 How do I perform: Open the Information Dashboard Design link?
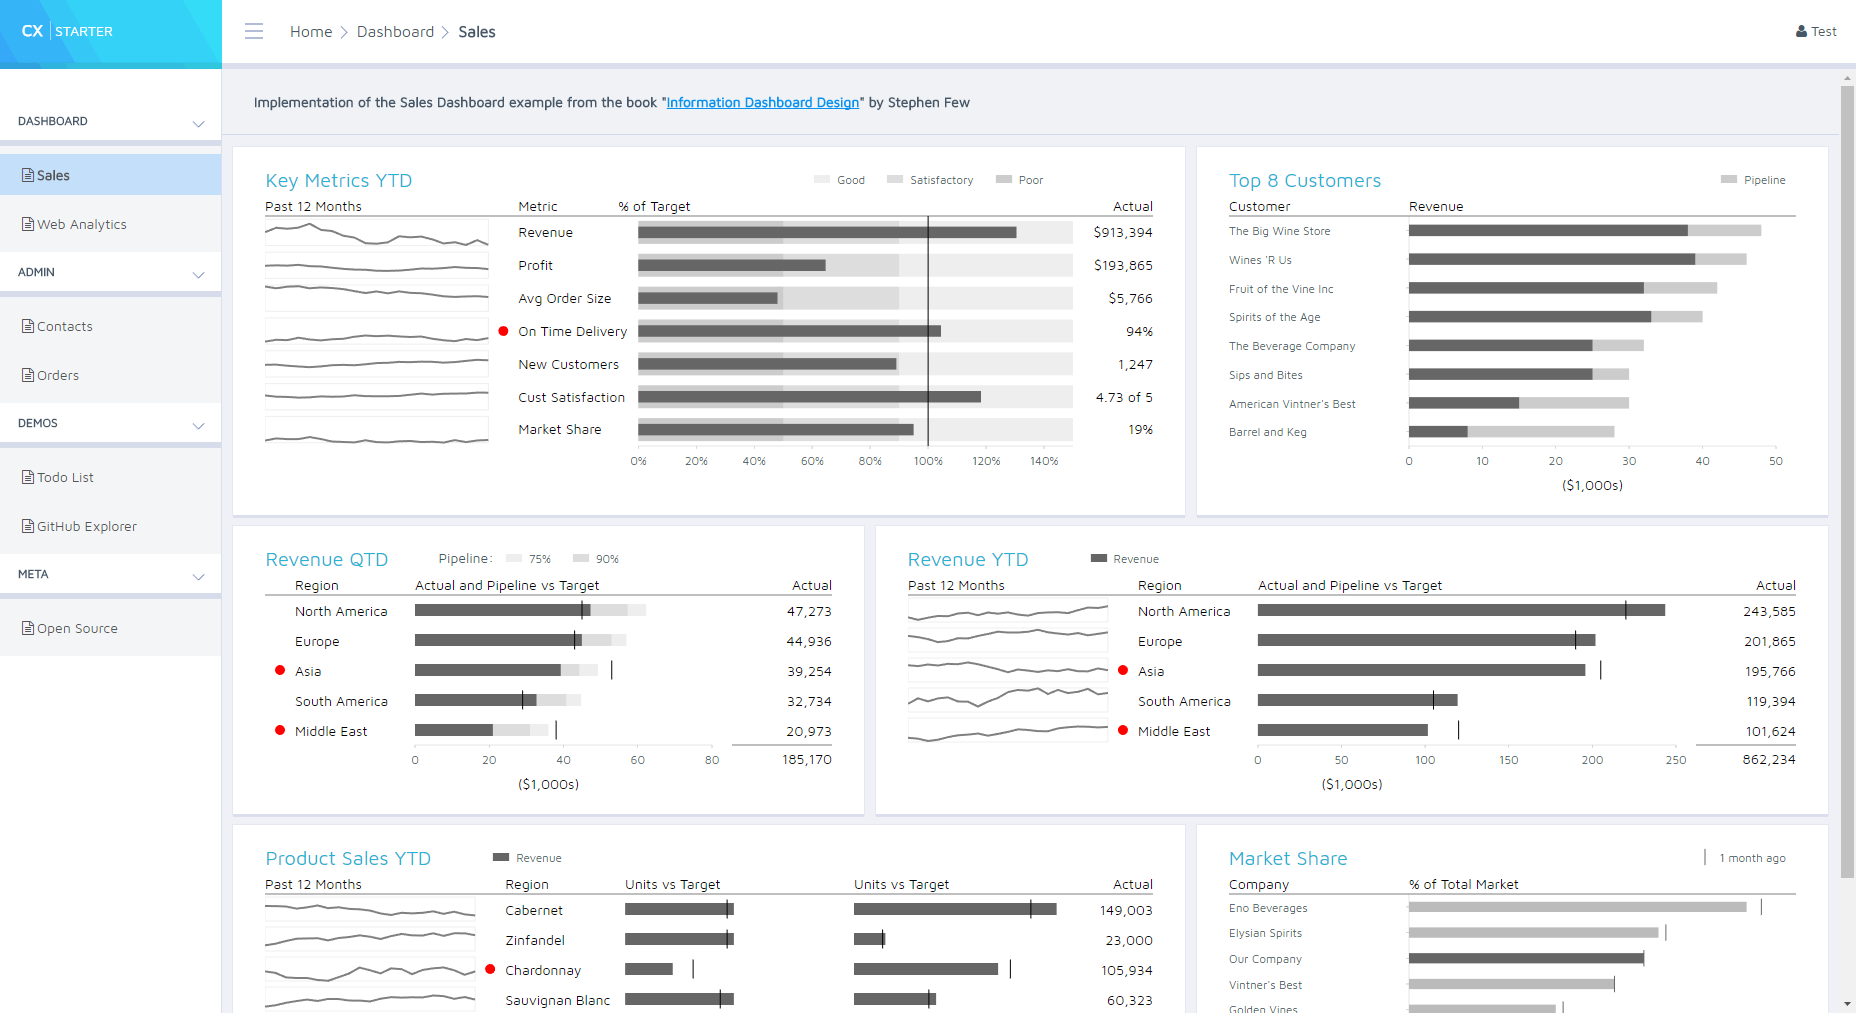click(763, 102)
